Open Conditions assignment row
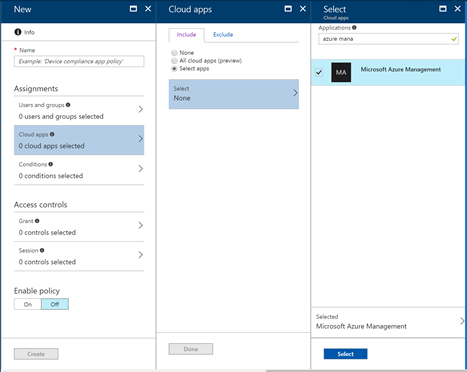This screenshot has height=372, width=467. tap(79, 170)
